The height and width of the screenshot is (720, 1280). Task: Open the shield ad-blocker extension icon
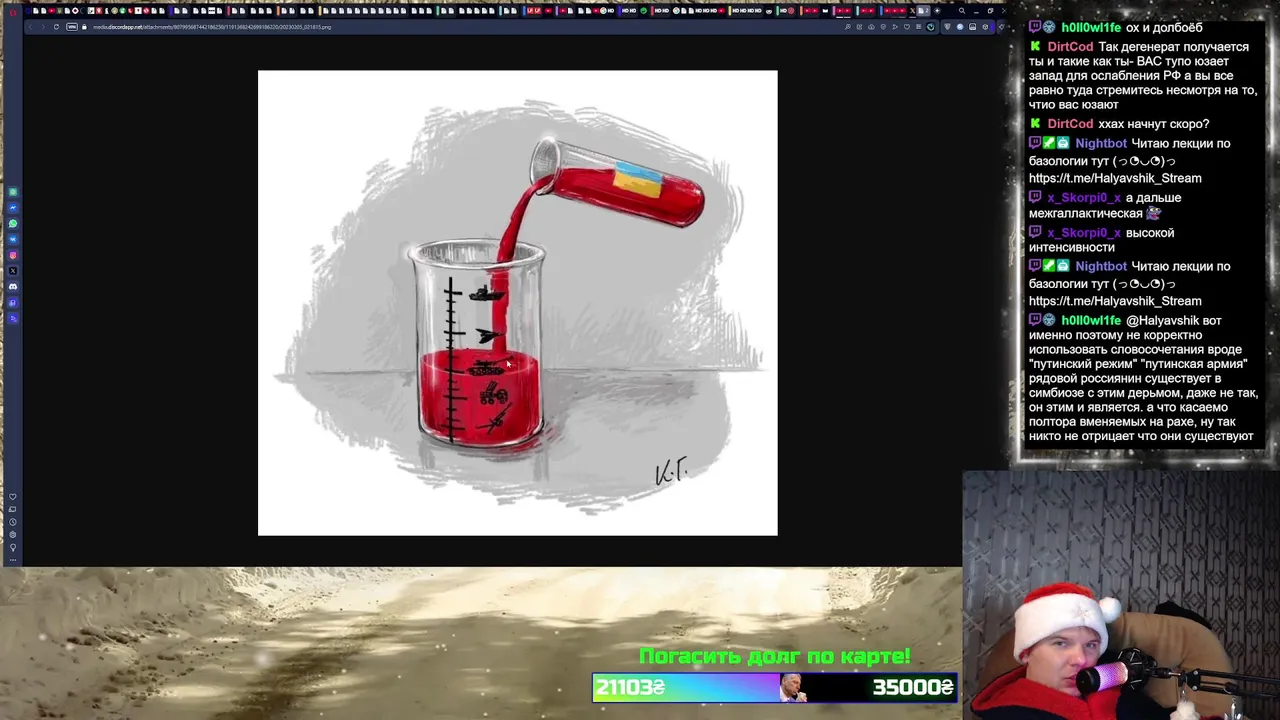[947, 27]
